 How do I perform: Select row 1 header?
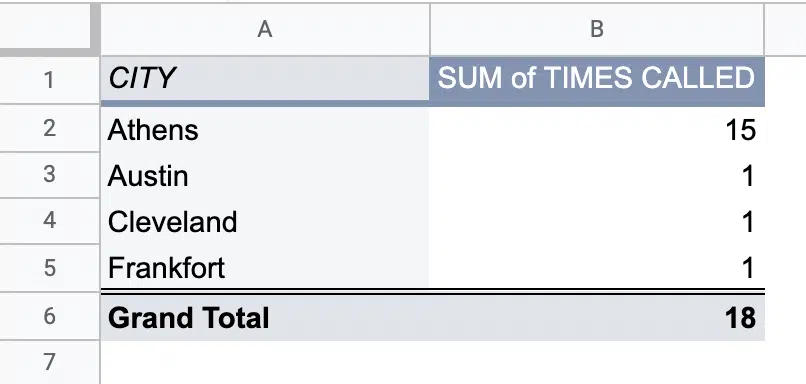[x=49, y=80]
